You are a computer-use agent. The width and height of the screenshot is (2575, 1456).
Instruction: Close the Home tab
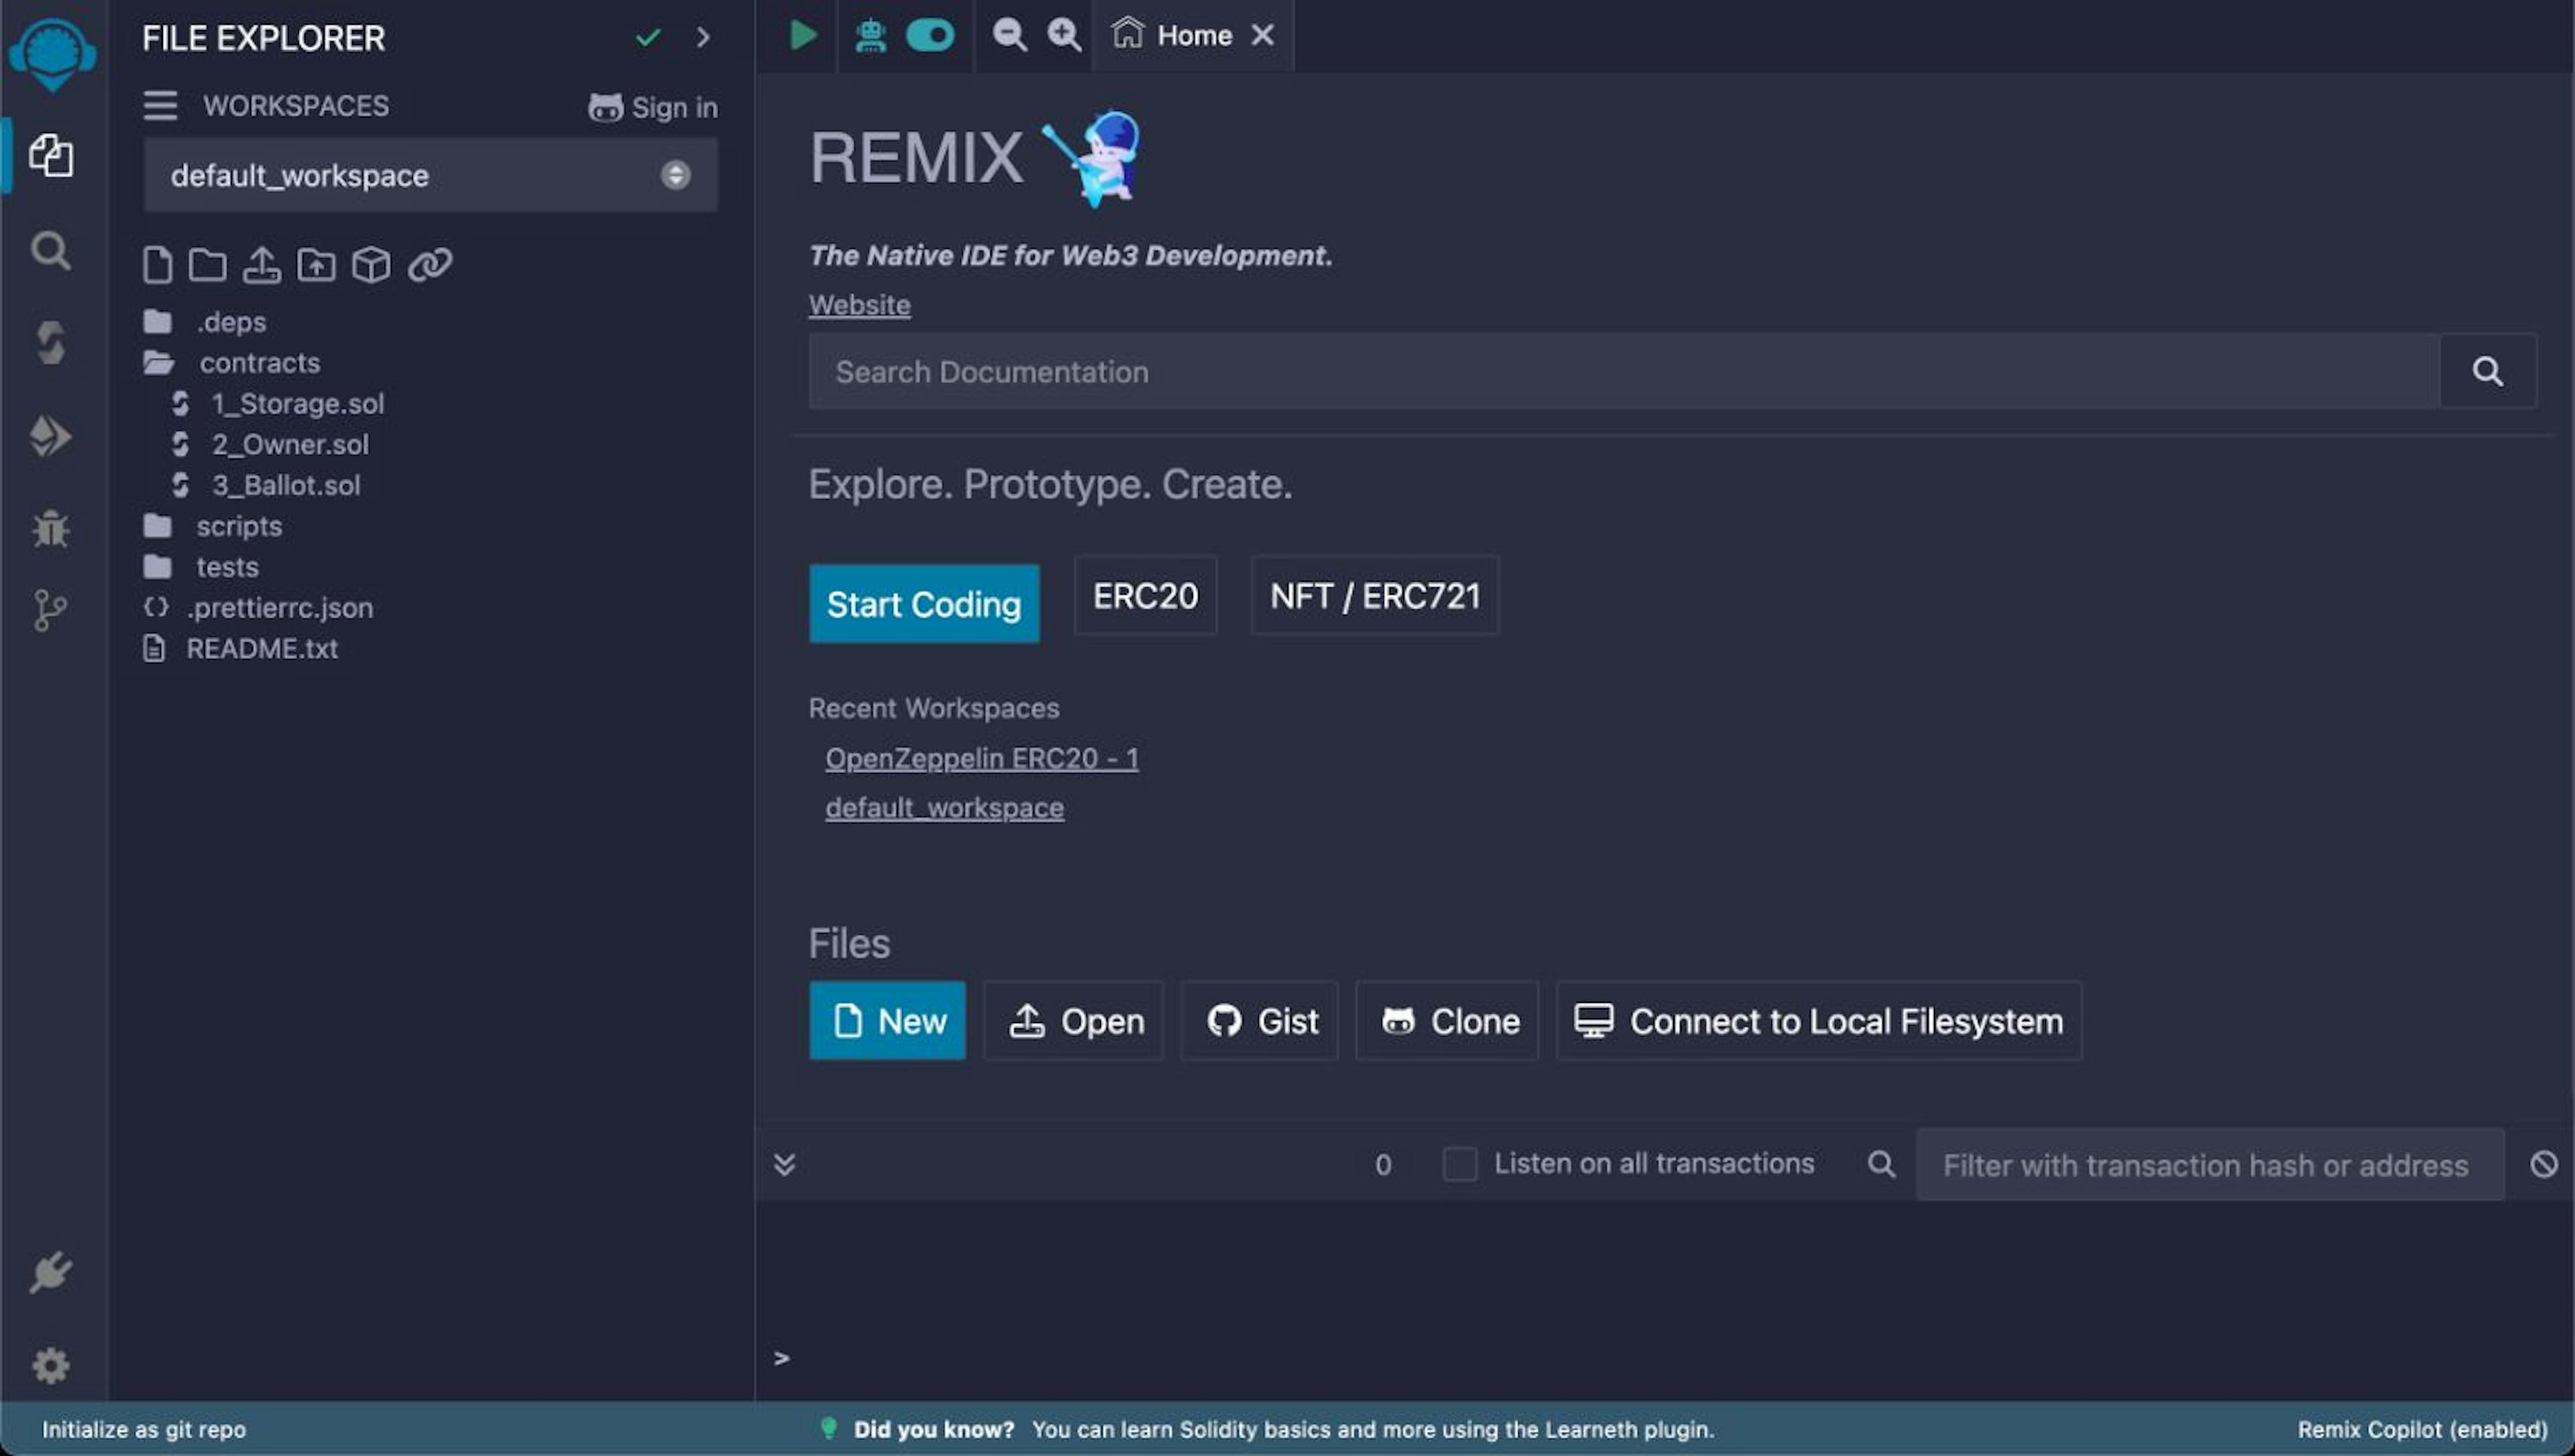pyautogui.click(x=1263, y=36)
